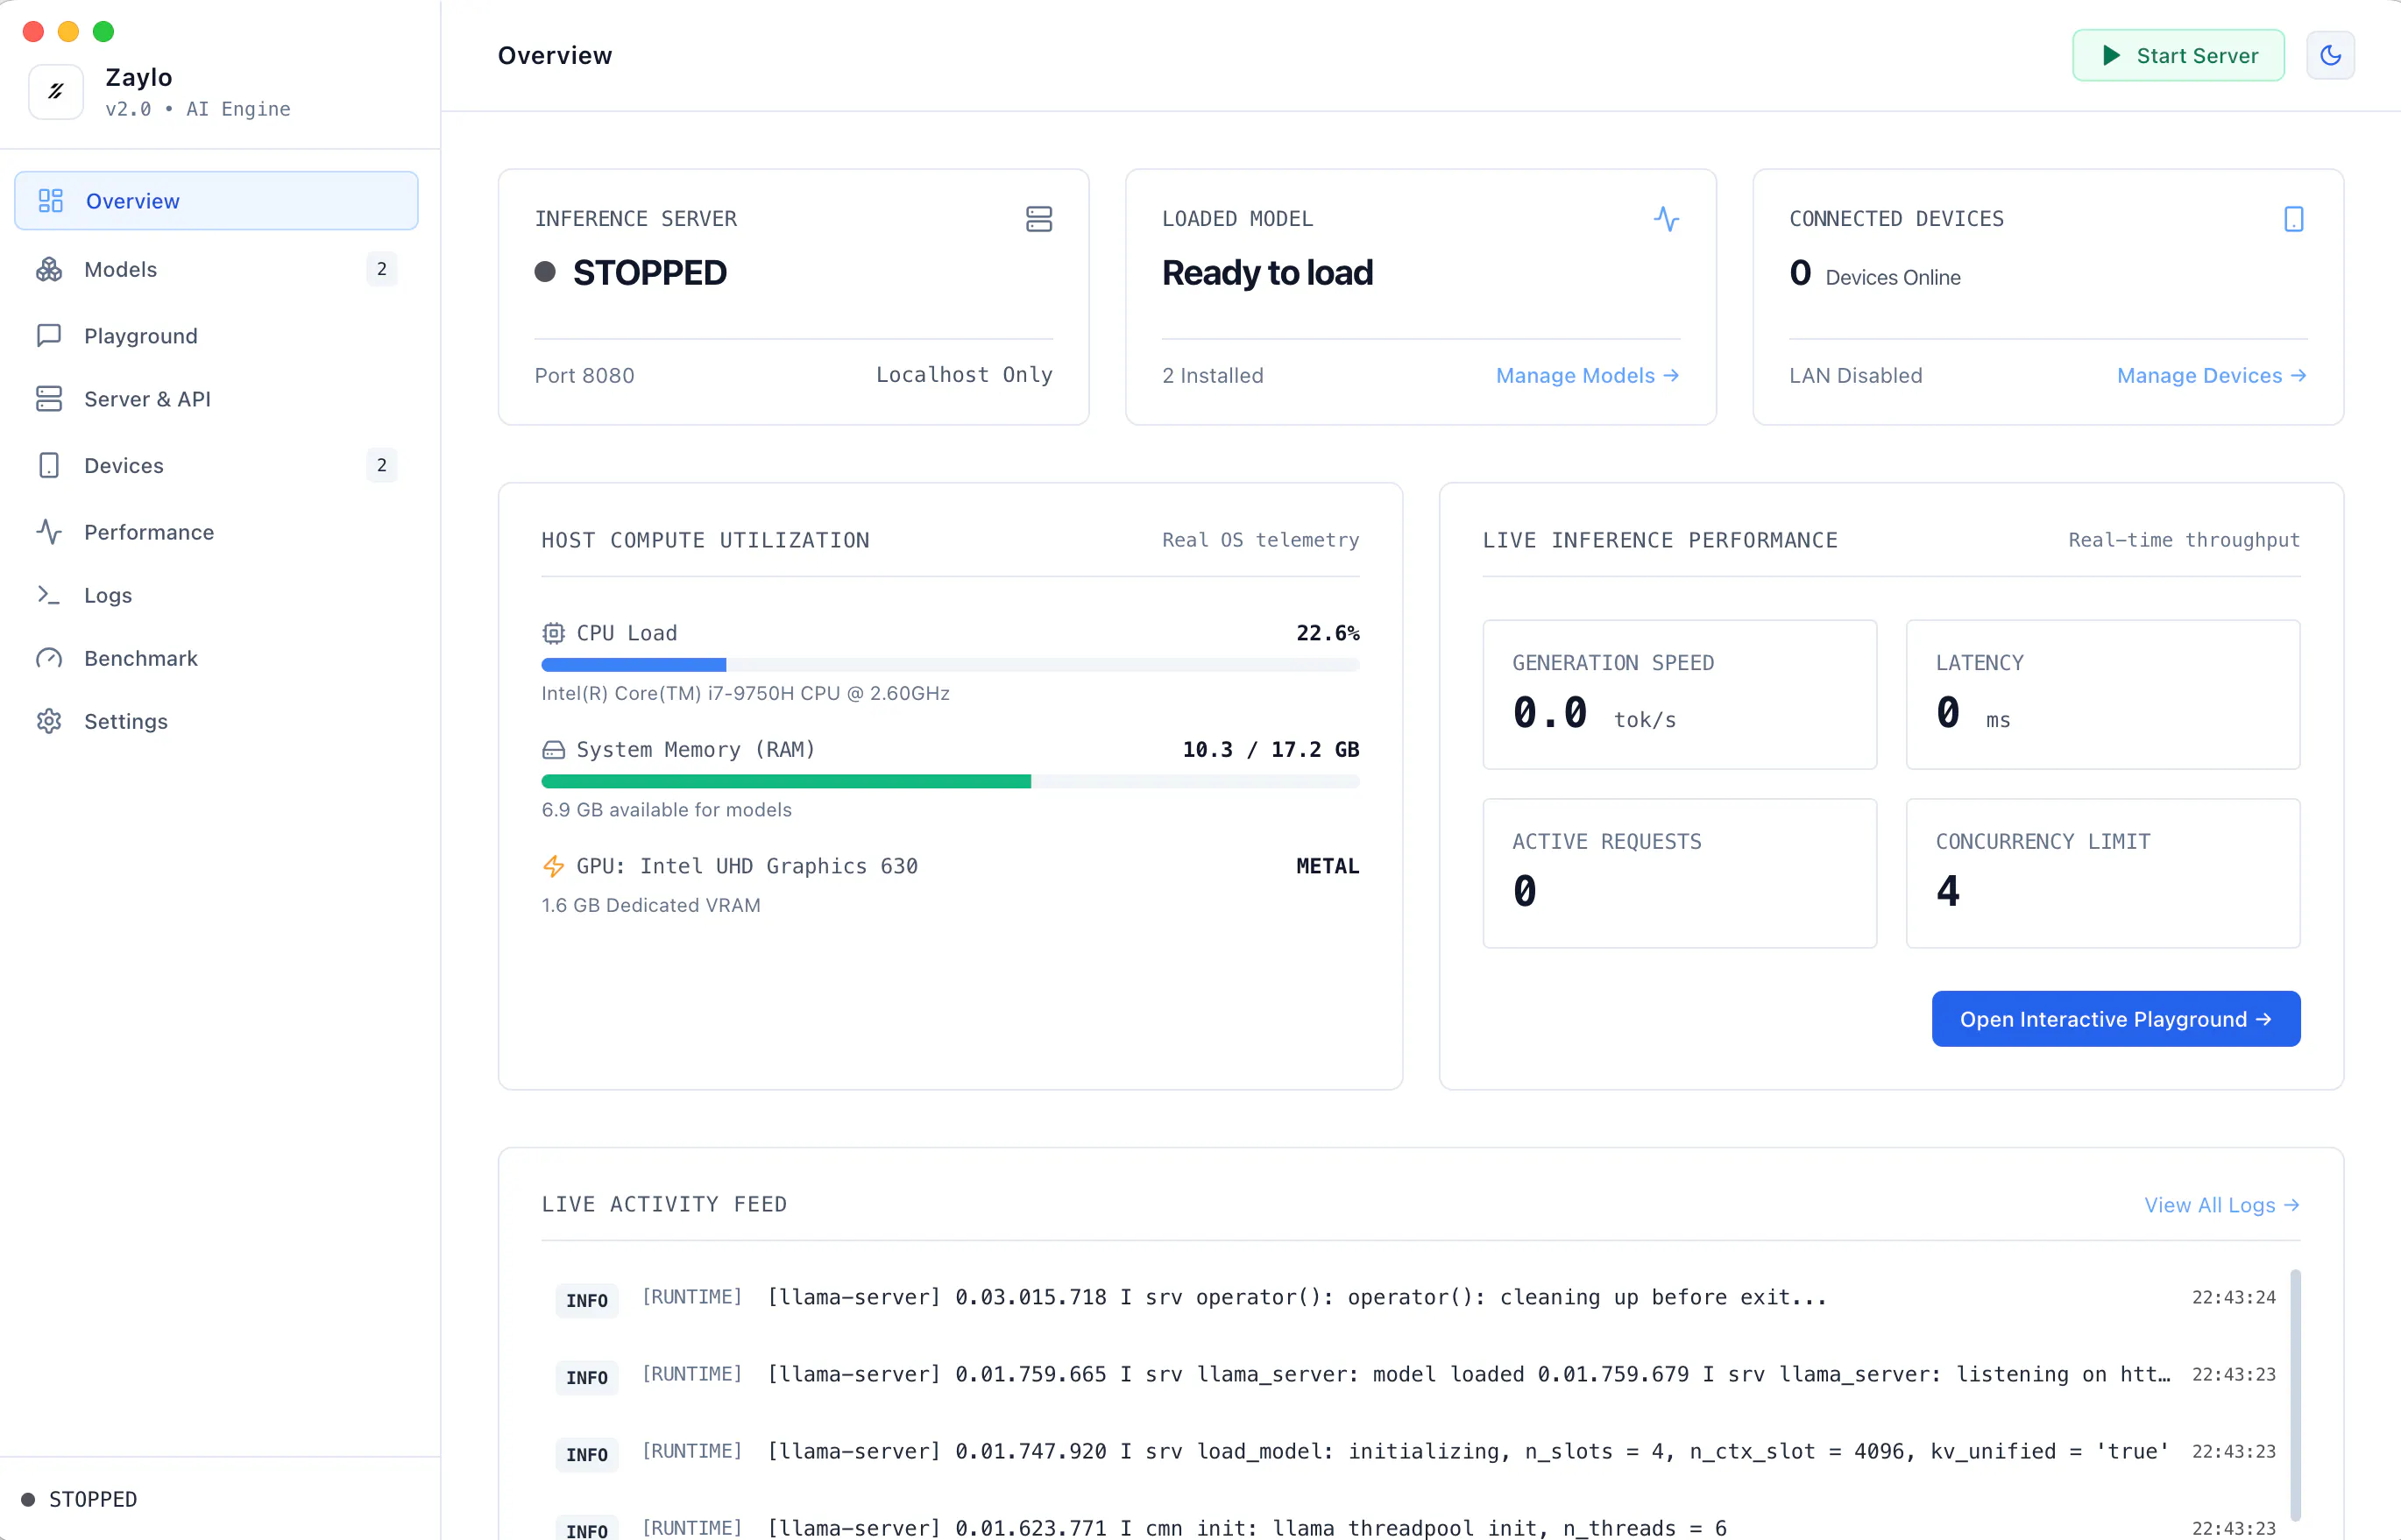Follow the Manage Devices link
2401x1540 pixels.
(x=2212, y=375)
